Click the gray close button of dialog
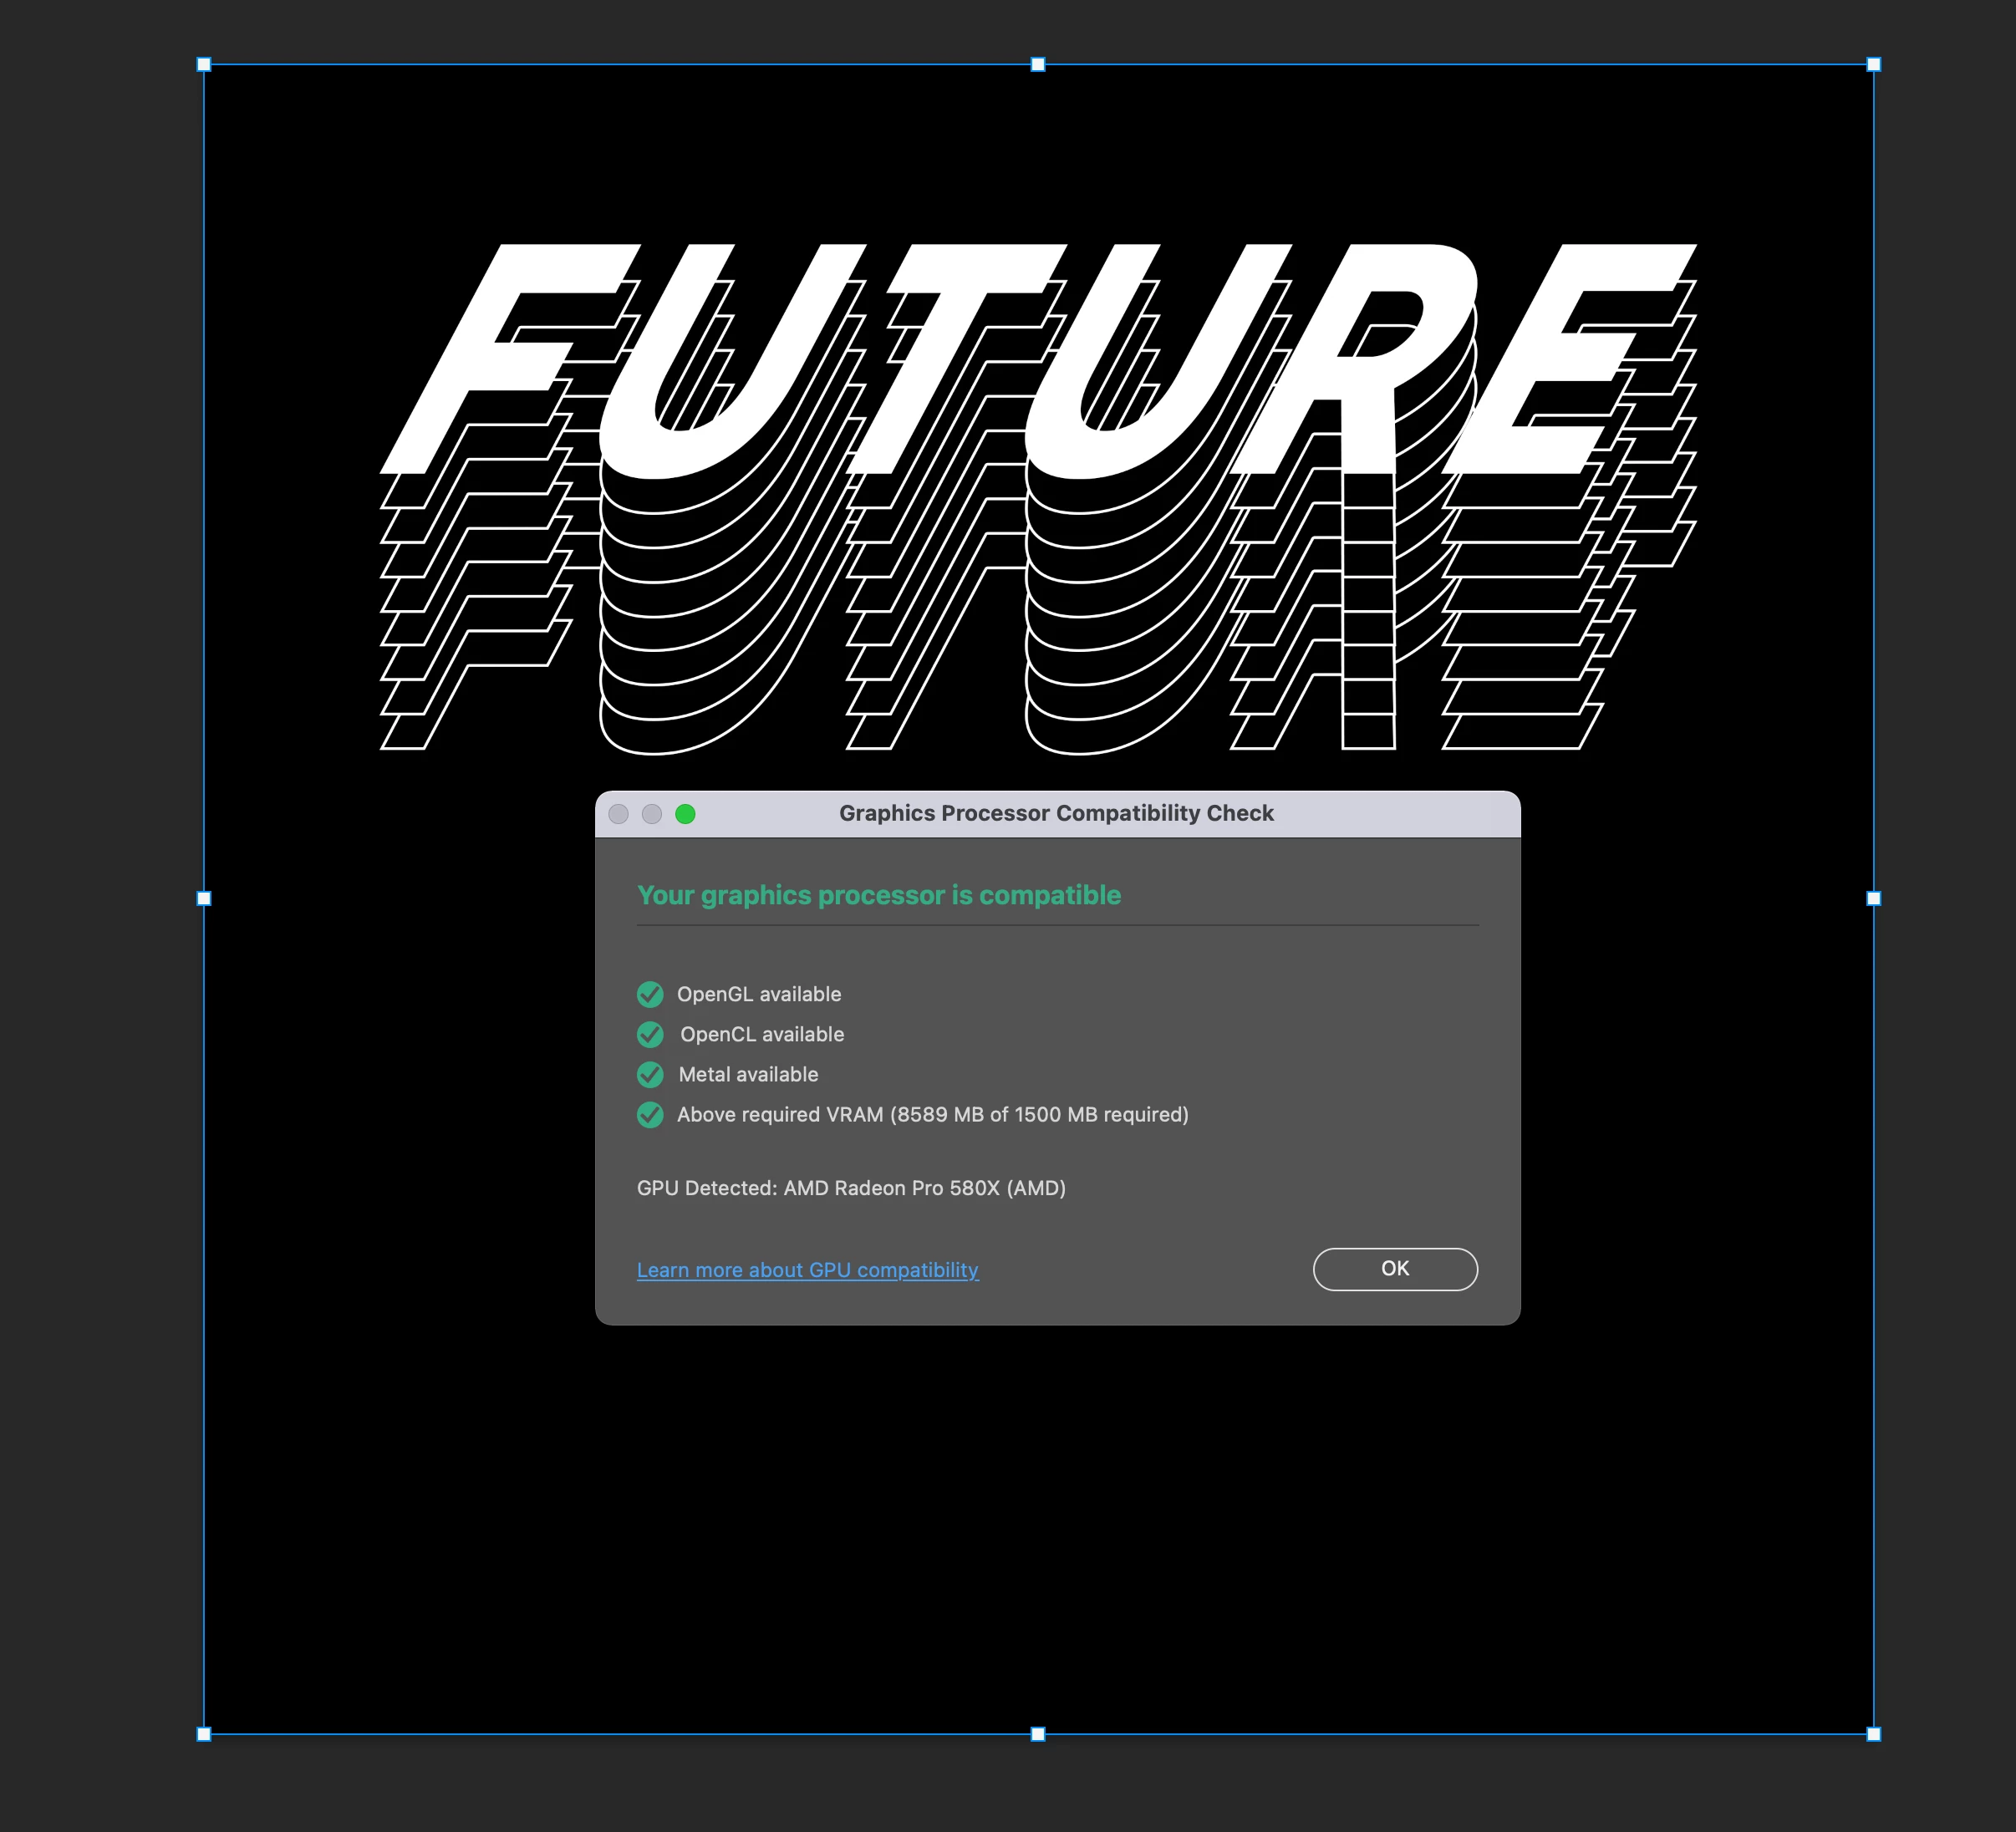Image resolution: width=2016 pixels, height=1832 pixels. tap(619, 814)
